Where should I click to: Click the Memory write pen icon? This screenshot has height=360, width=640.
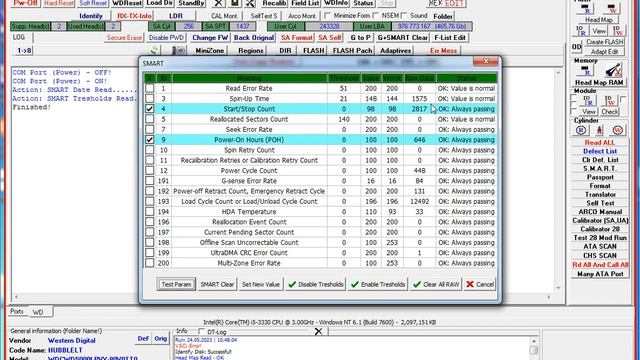pyautogui.click(x=613, y=71)
